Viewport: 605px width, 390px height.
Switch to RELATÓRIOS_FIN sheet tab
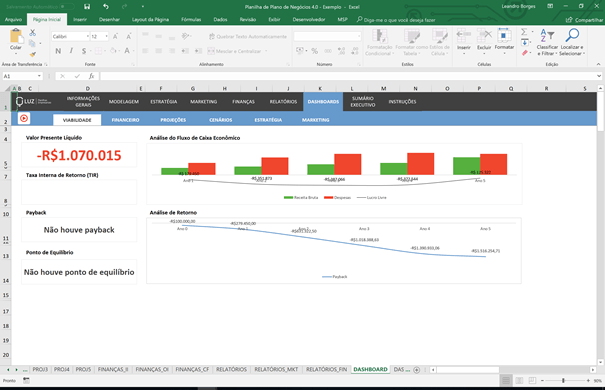(326, 370)
